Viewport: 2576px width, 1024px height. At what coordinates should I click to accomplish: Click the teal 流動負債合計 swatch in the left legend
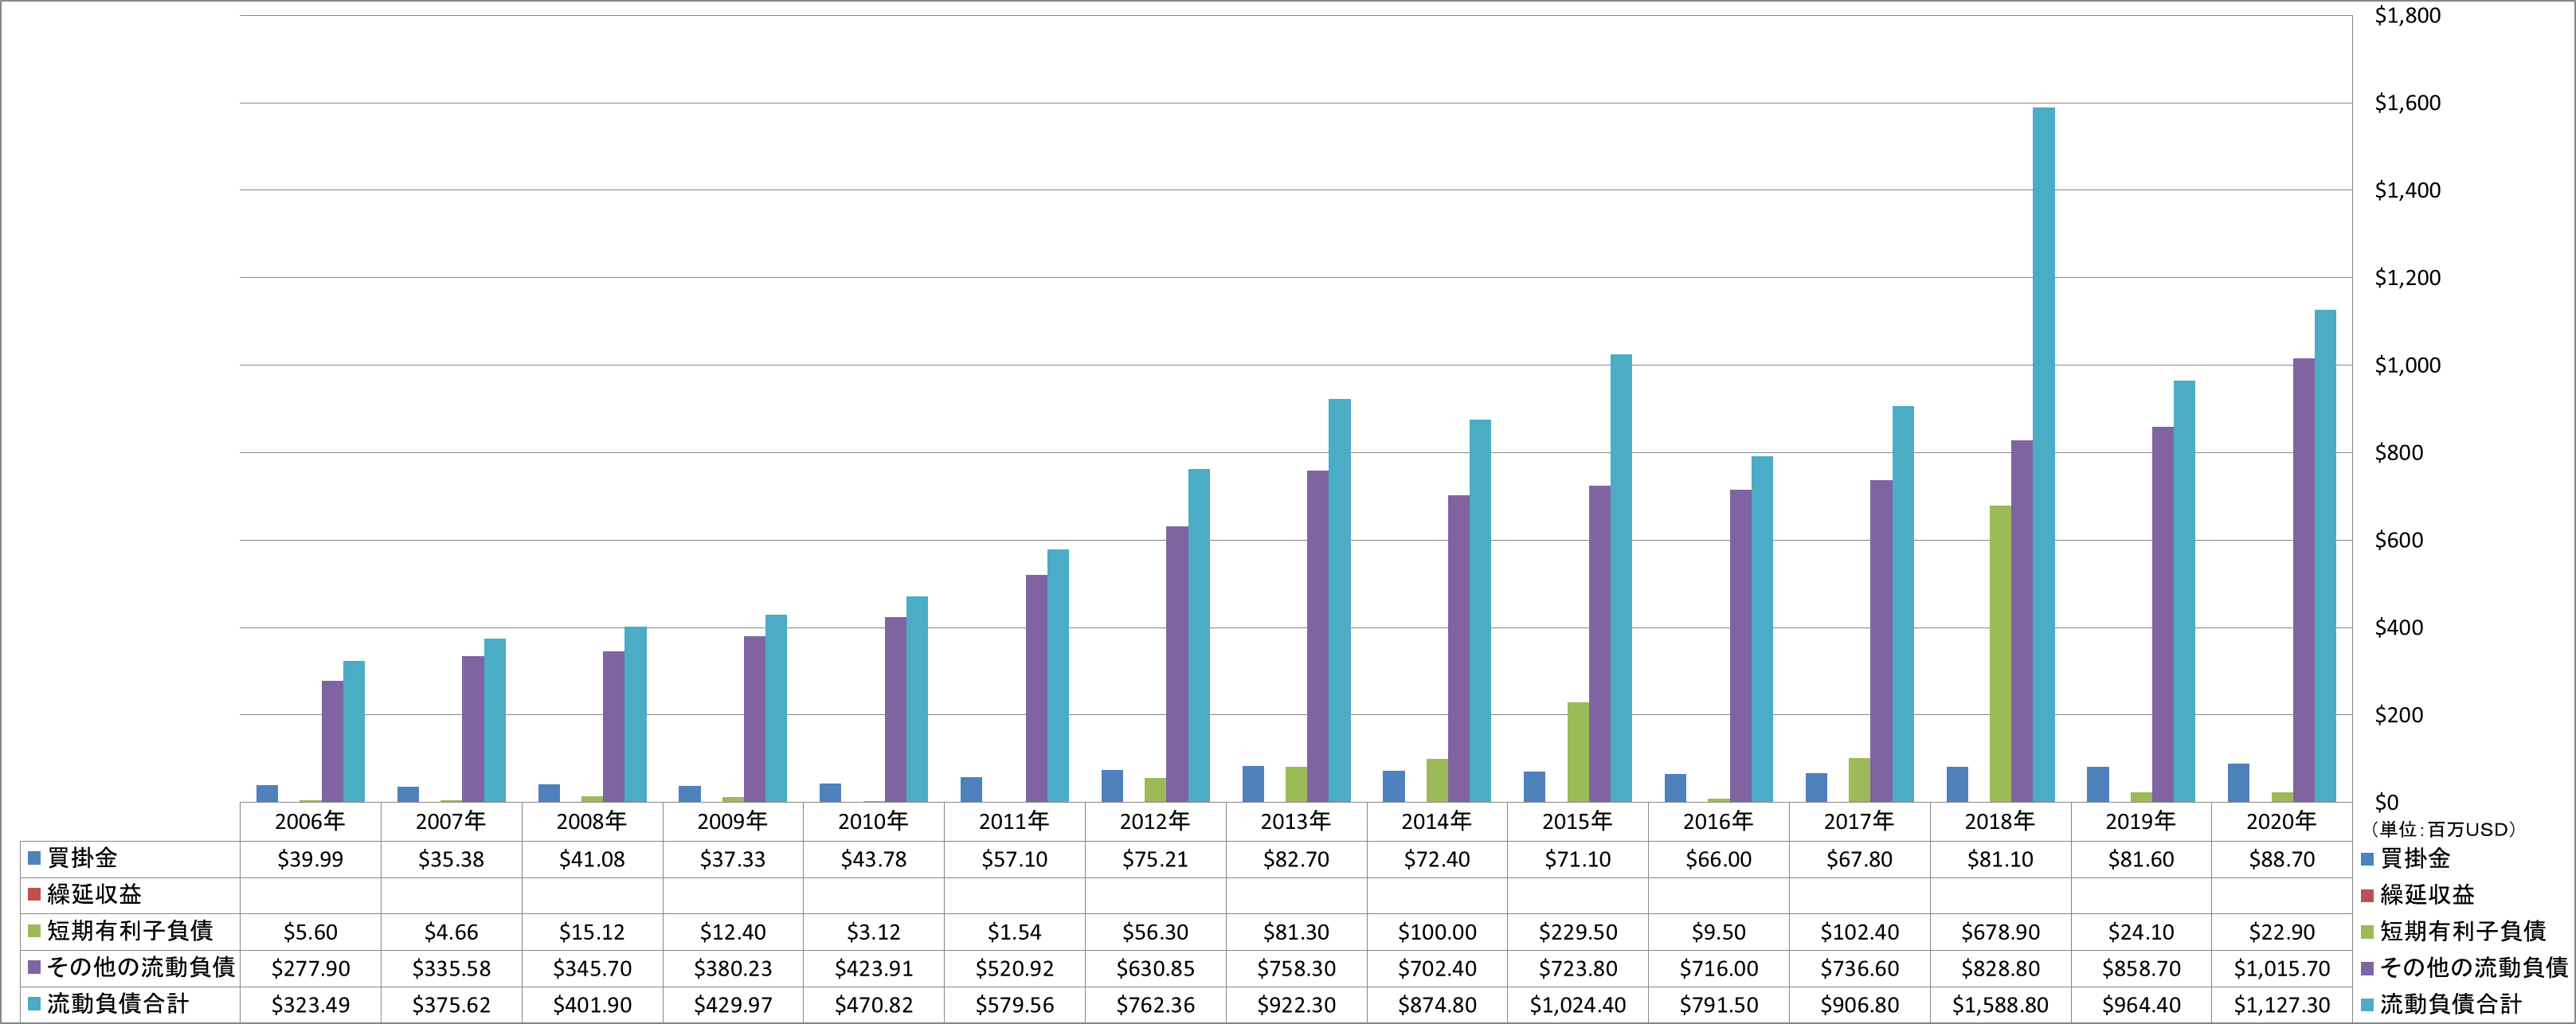click(x=34, y=1003)
